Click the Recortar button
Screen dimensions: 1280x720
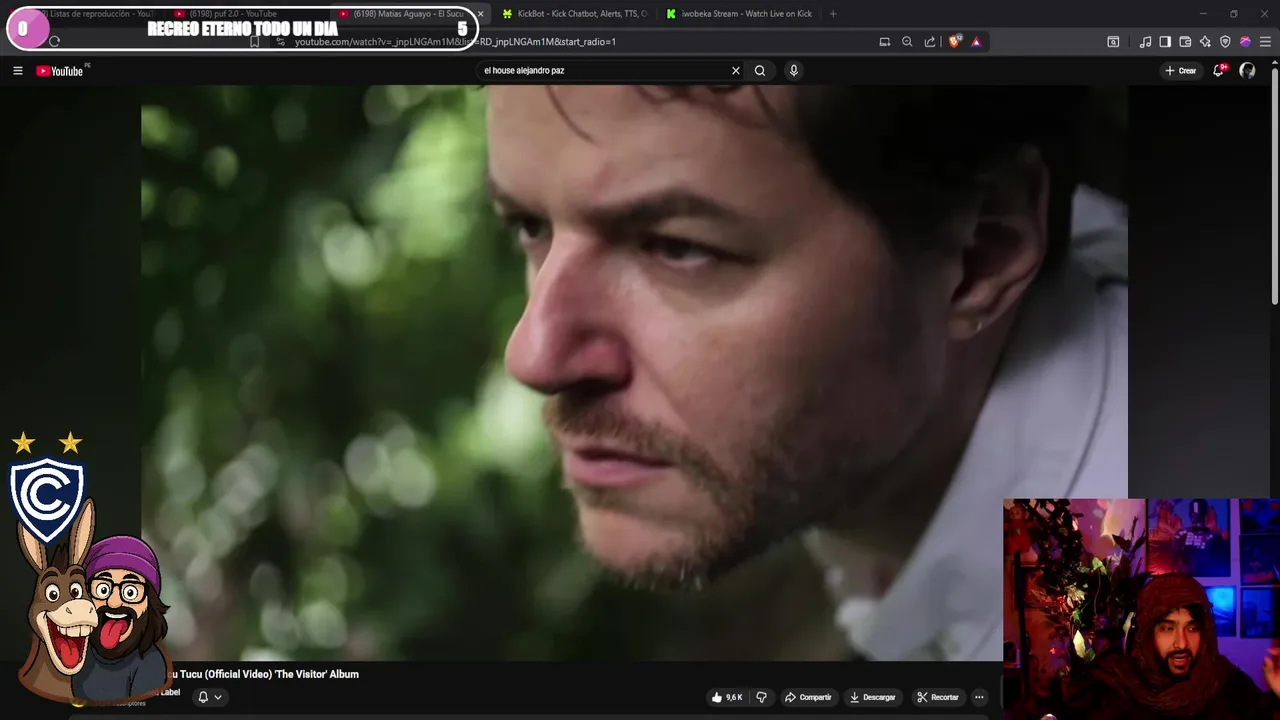937,697
